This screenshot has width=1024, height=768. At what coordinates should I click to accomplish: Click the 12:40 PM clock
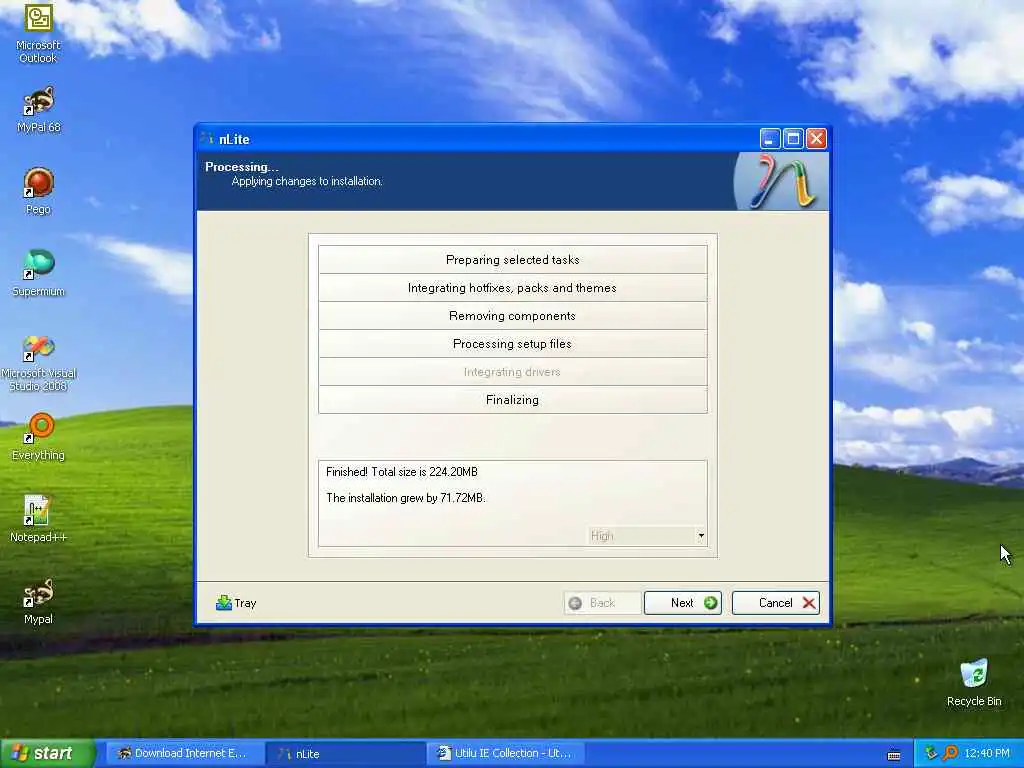[x=987, y=753]
